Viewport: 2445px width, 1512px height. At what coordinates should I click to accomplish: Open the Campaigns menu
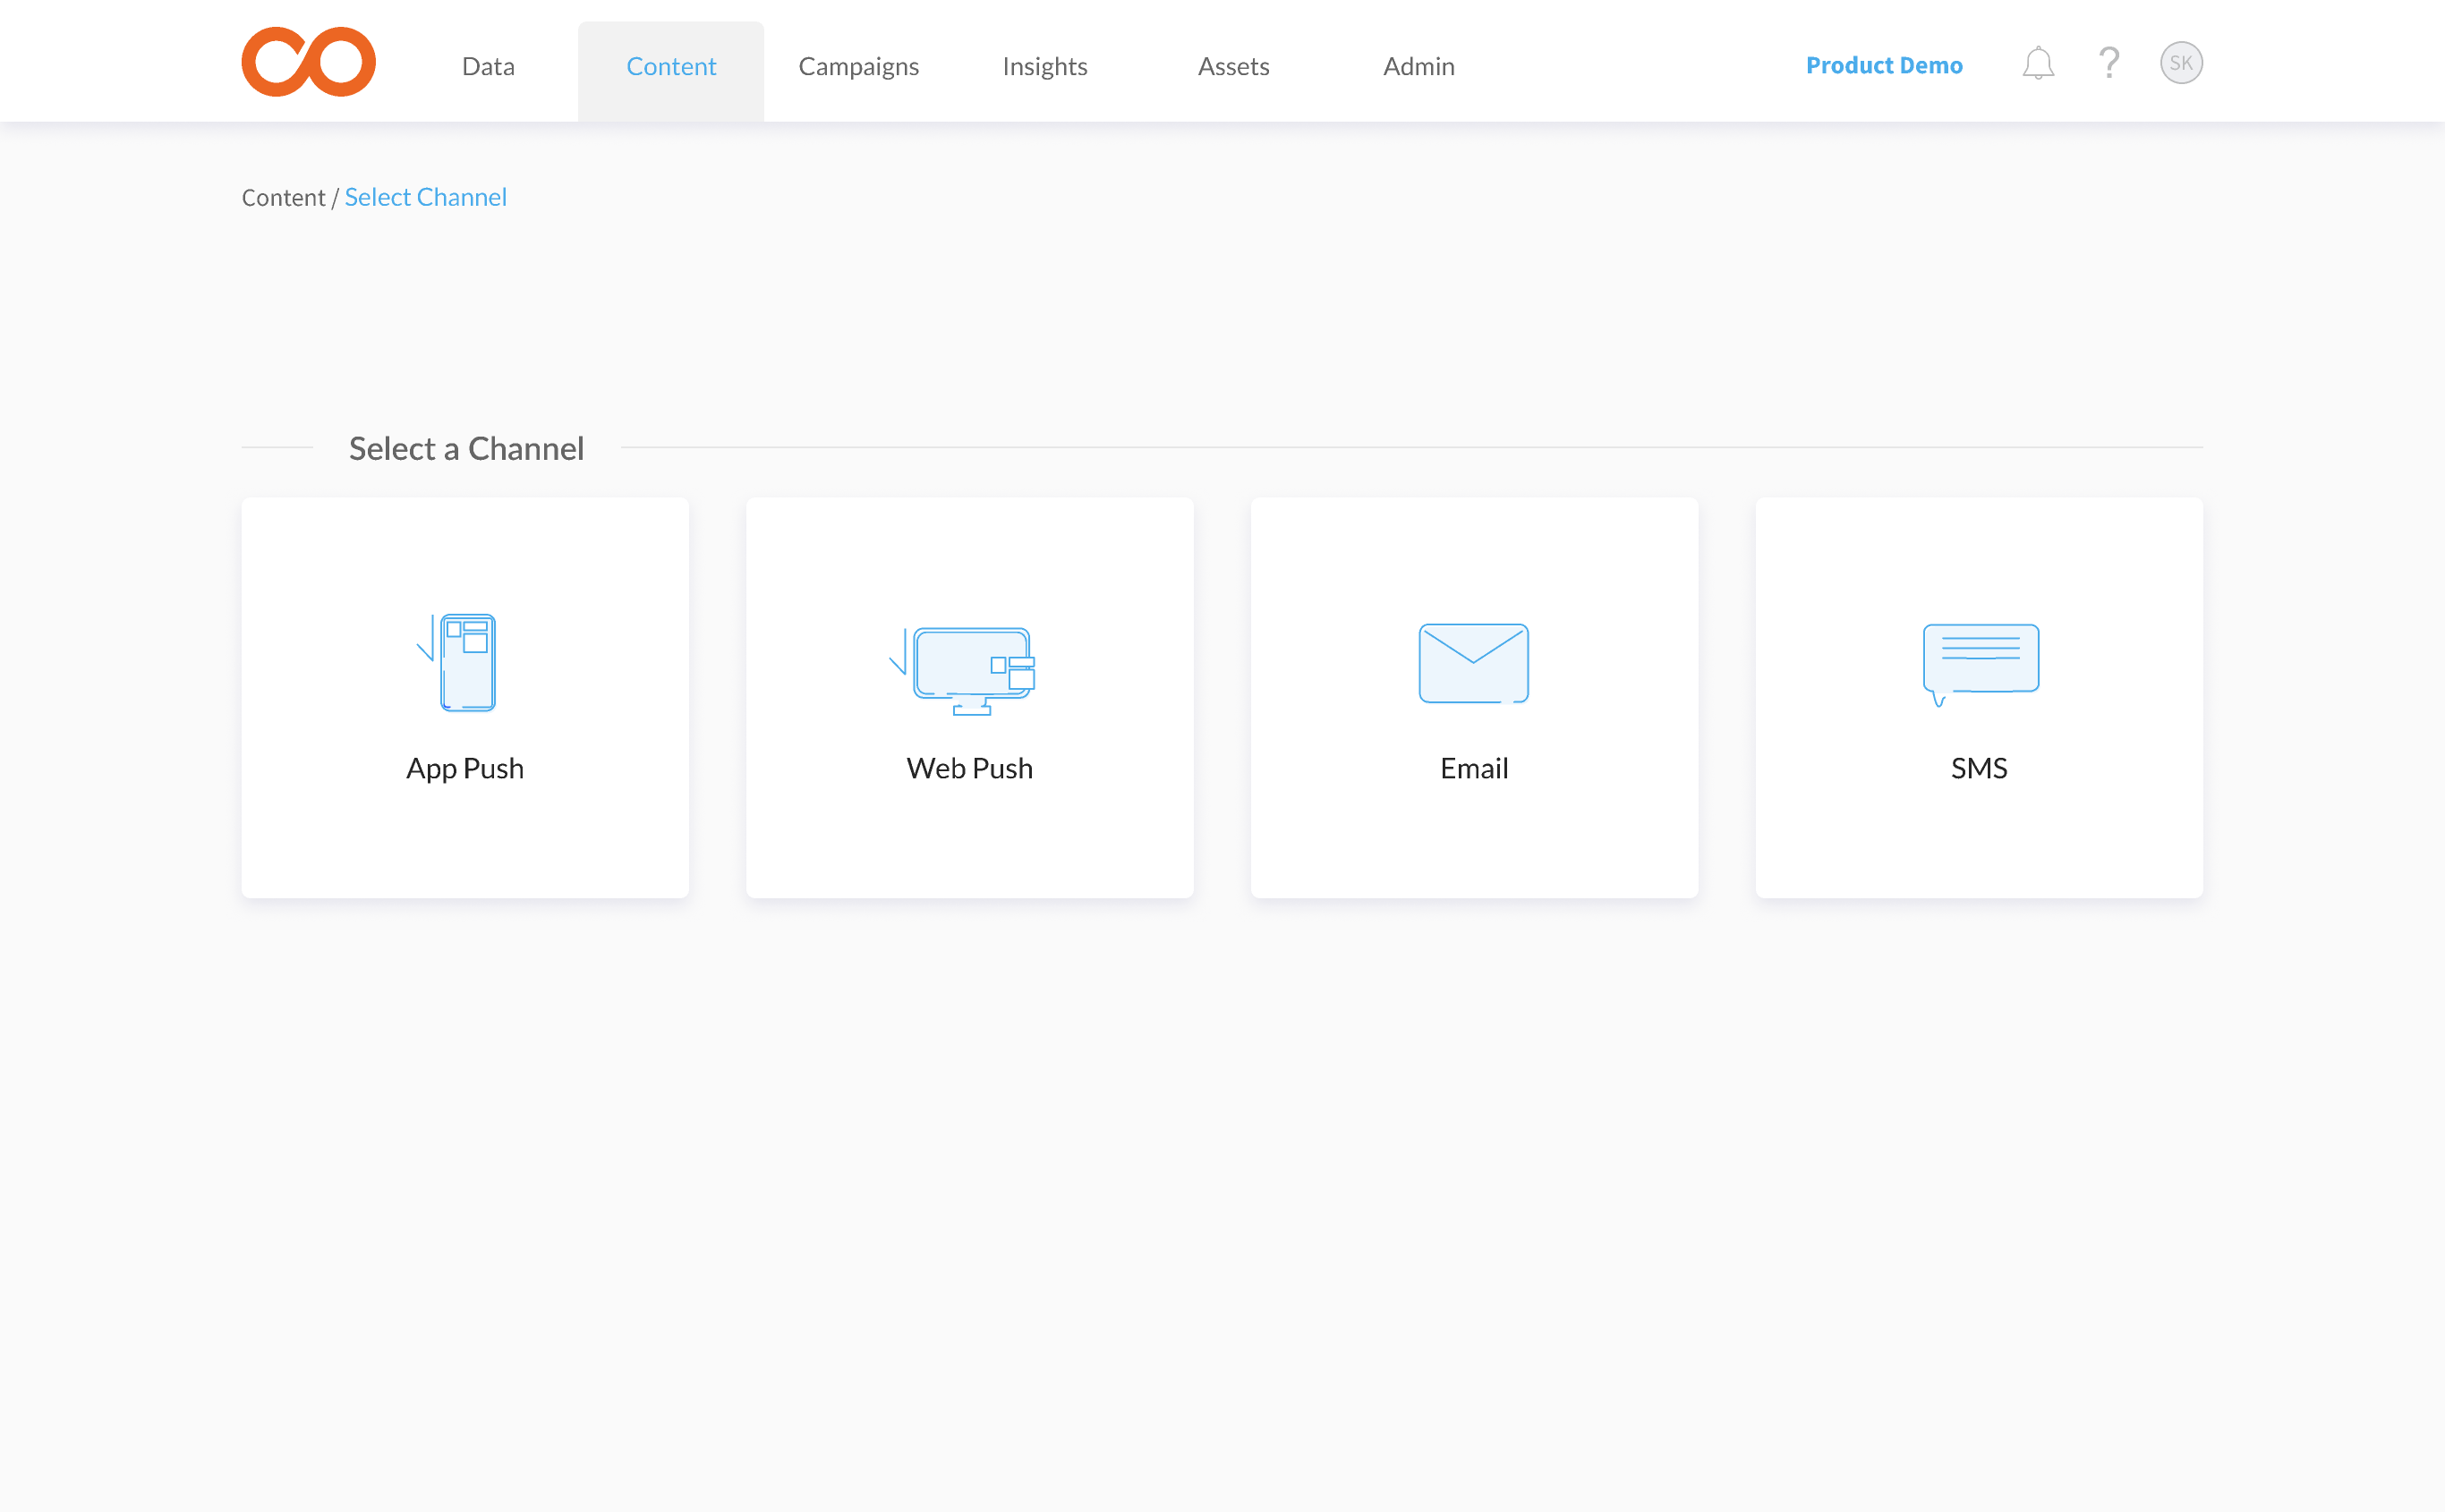tap(858, 66)
